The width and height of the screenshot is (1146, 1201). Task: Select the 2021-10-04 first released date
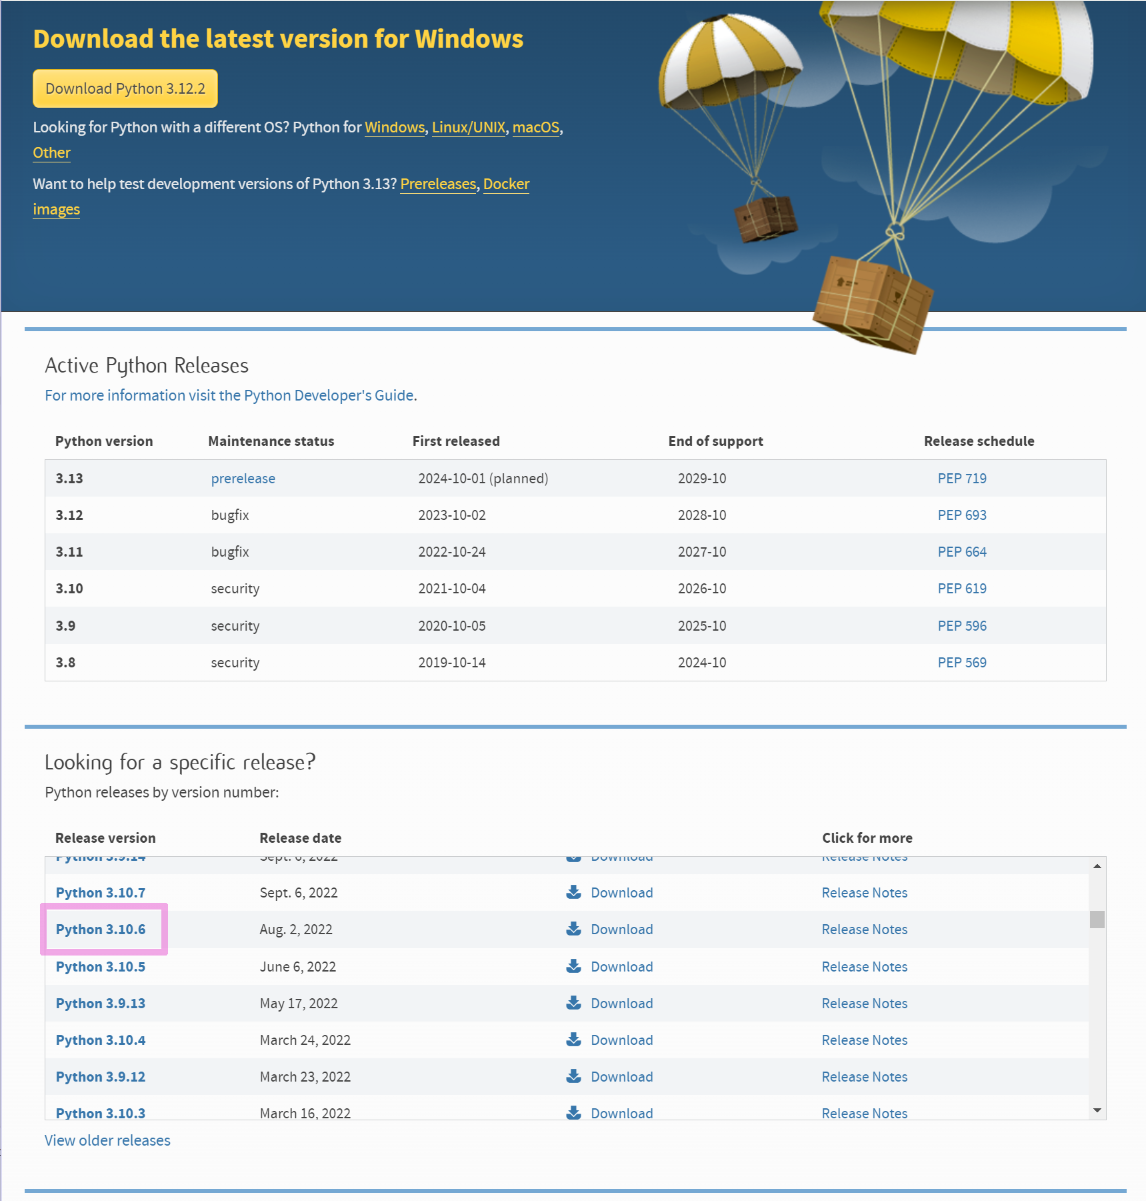point(452,588)
